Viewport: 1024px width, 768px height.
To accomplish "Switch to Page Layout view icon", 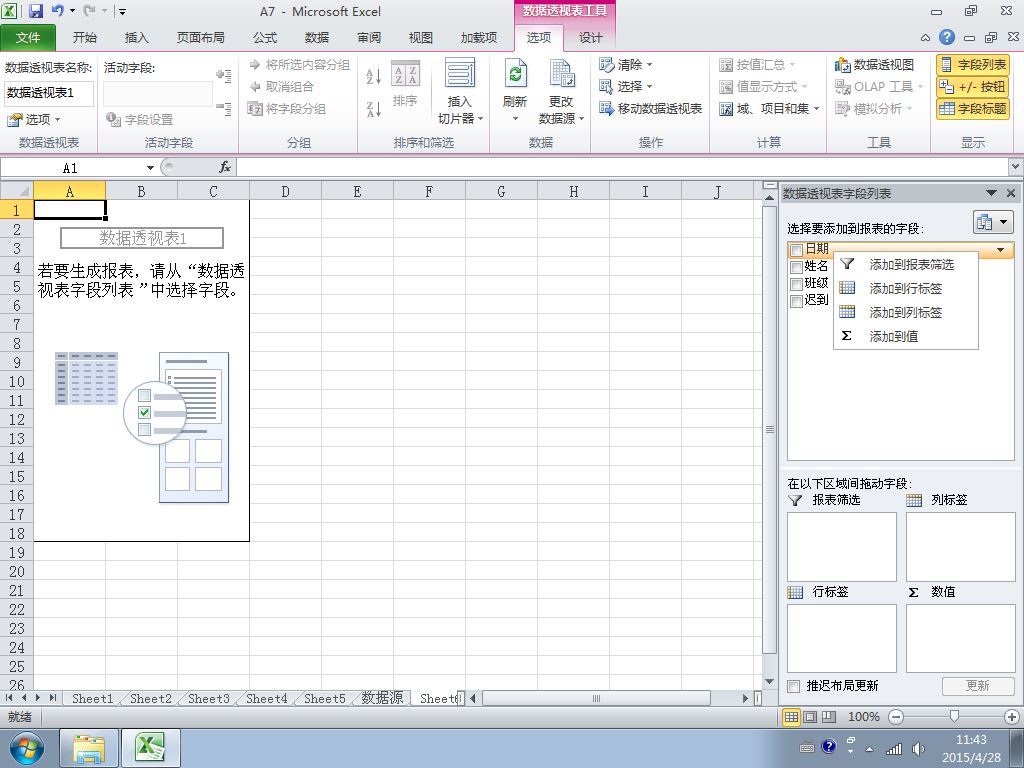I will tap(810, 717).
